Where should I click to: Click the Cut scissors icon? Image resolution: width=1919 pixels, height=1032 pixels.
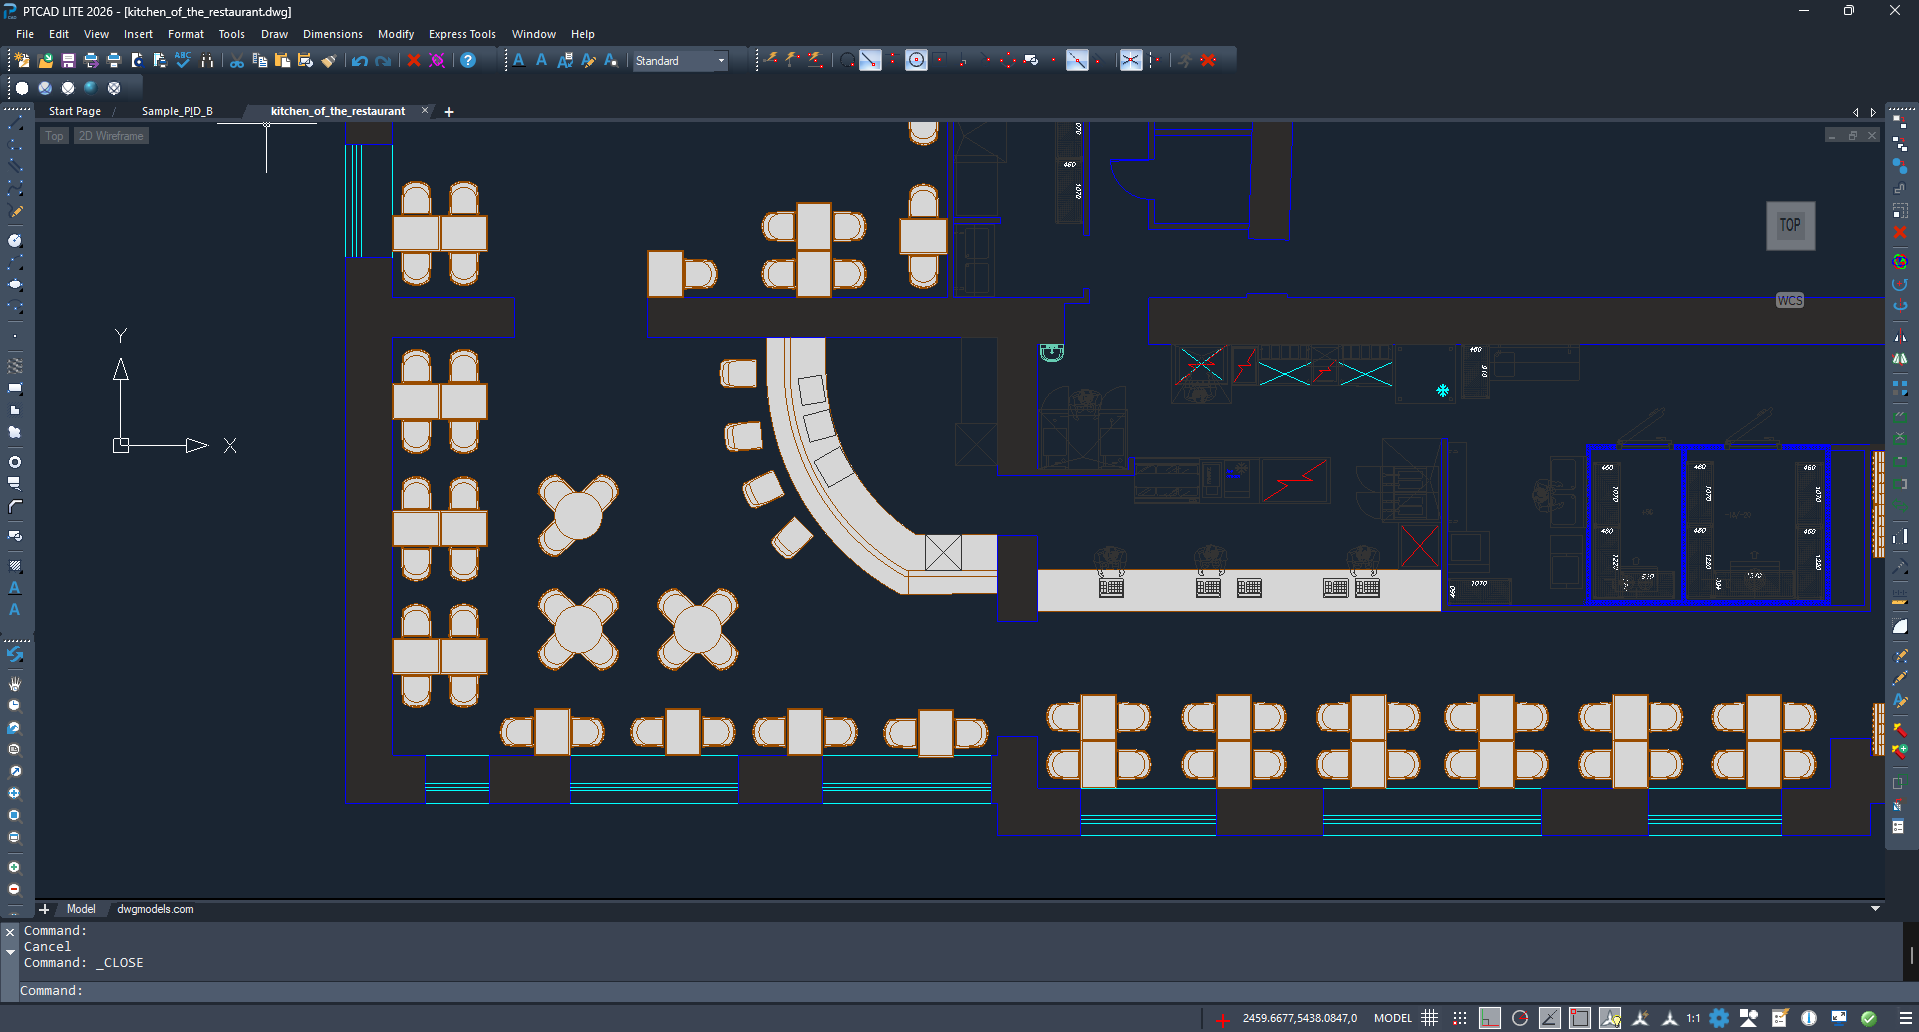point(237,61)
